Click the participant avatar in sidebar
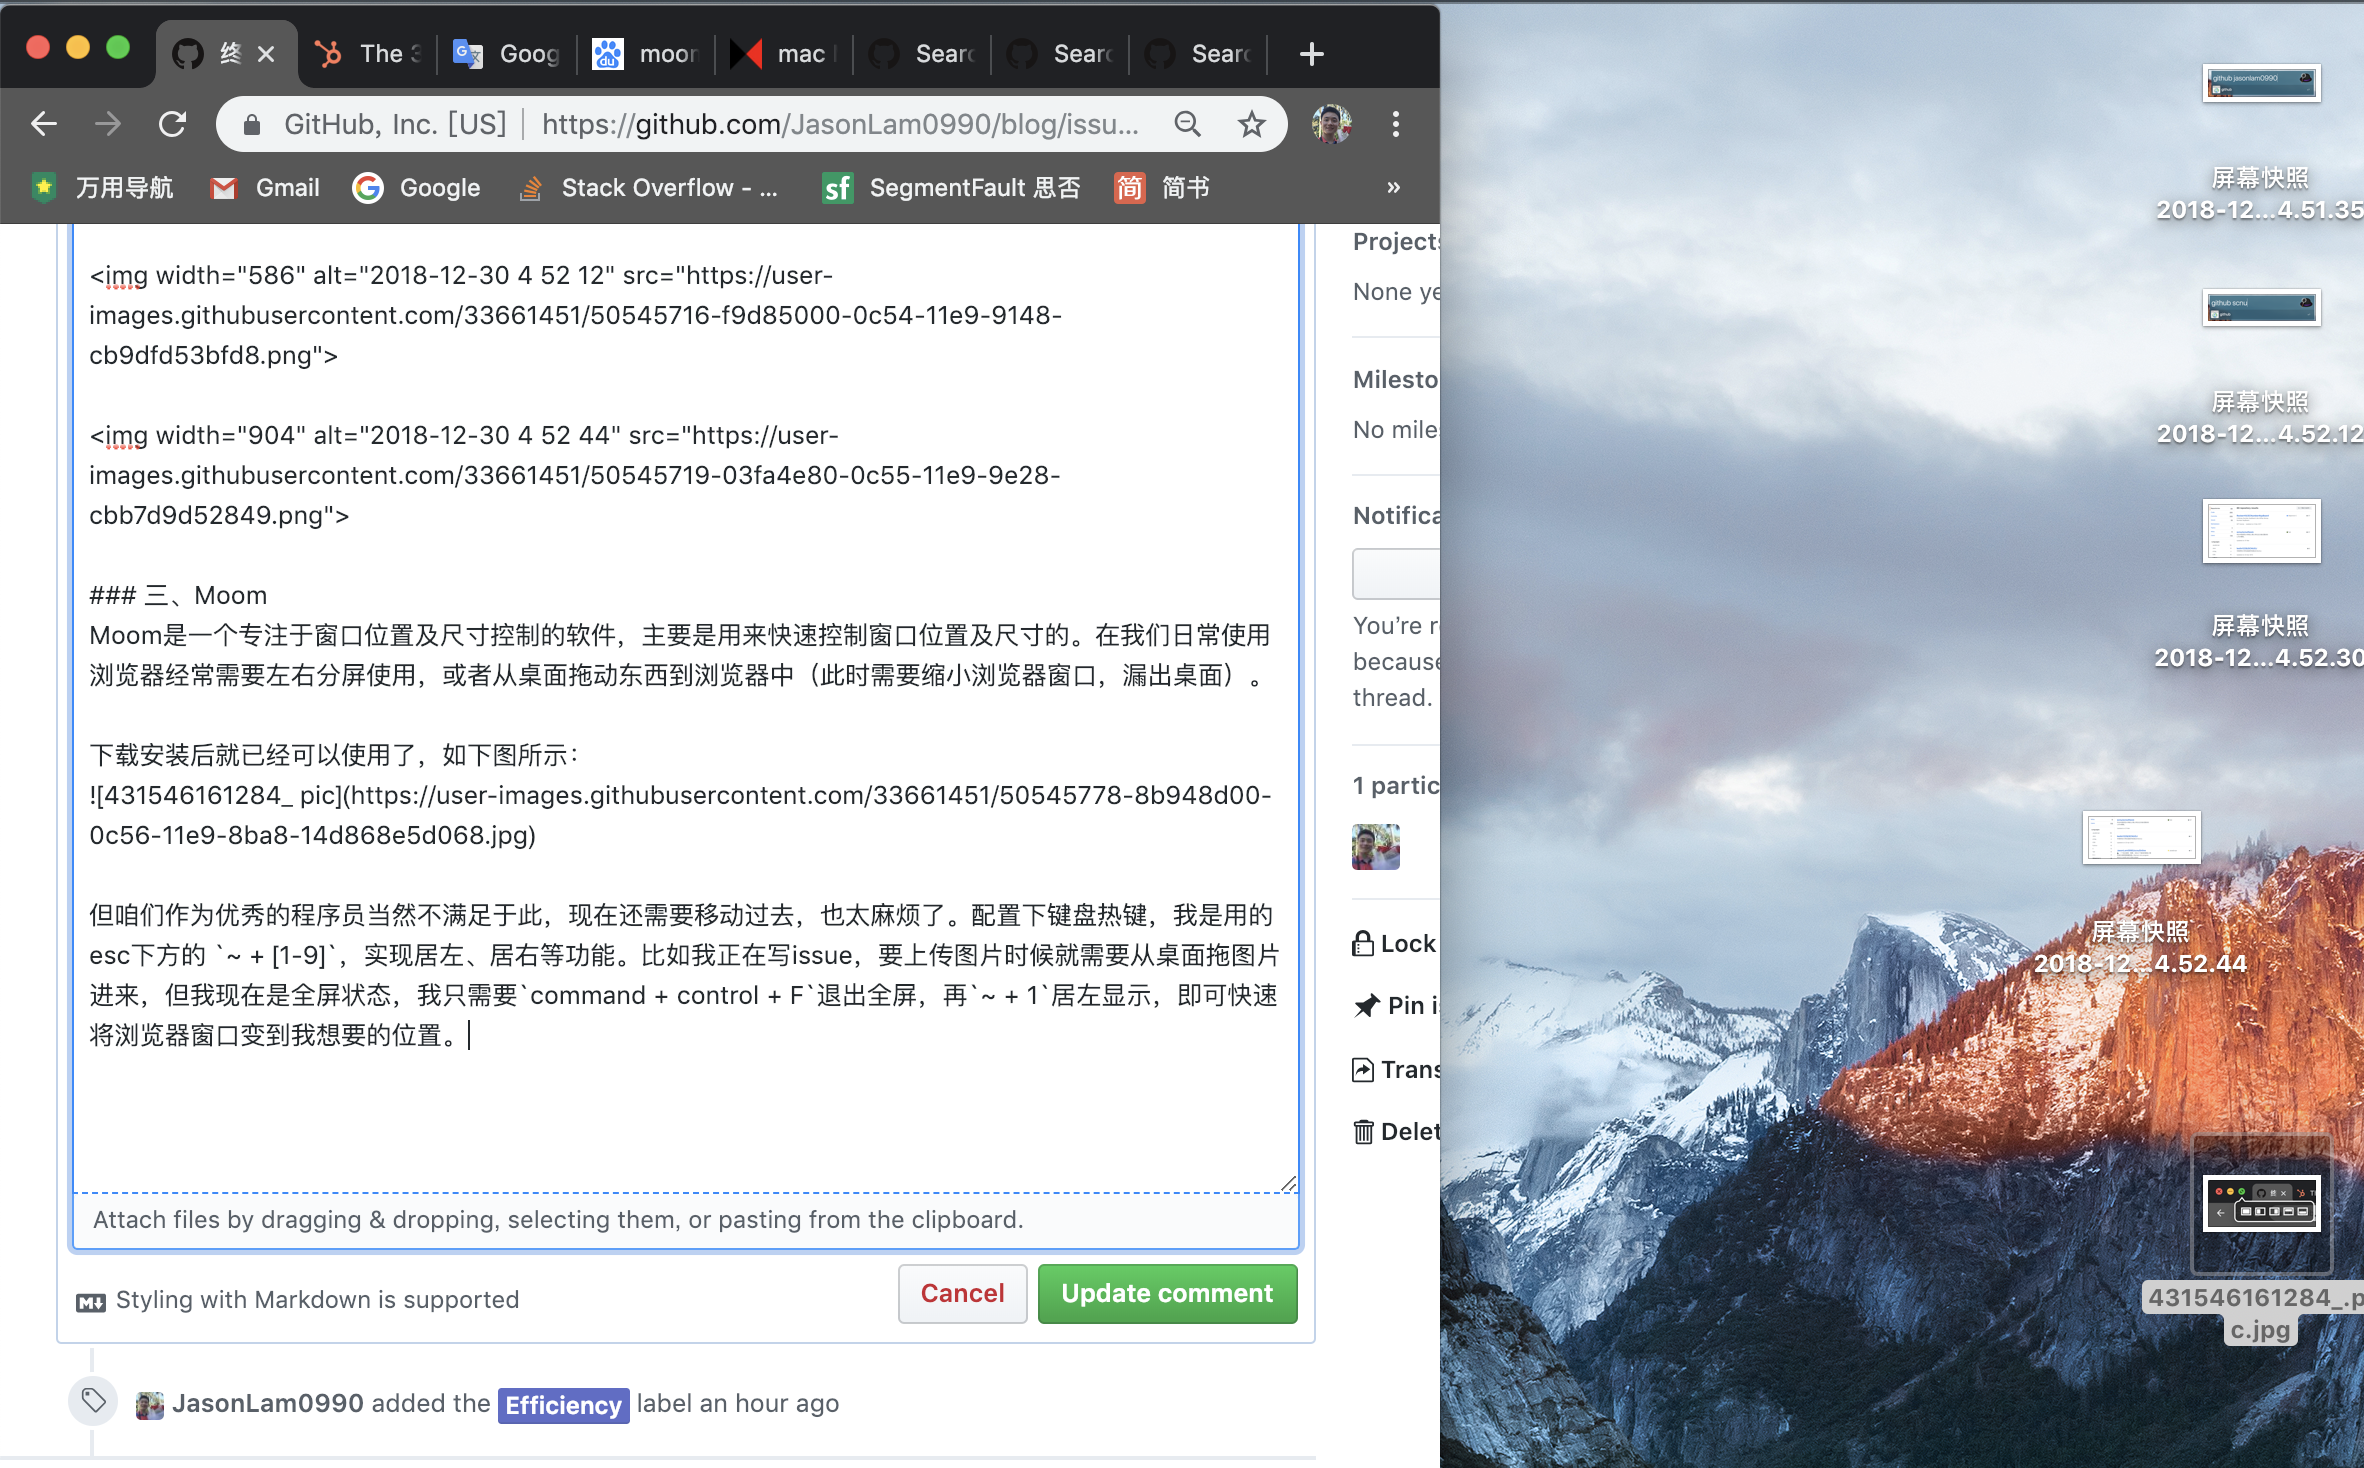 1376,847
